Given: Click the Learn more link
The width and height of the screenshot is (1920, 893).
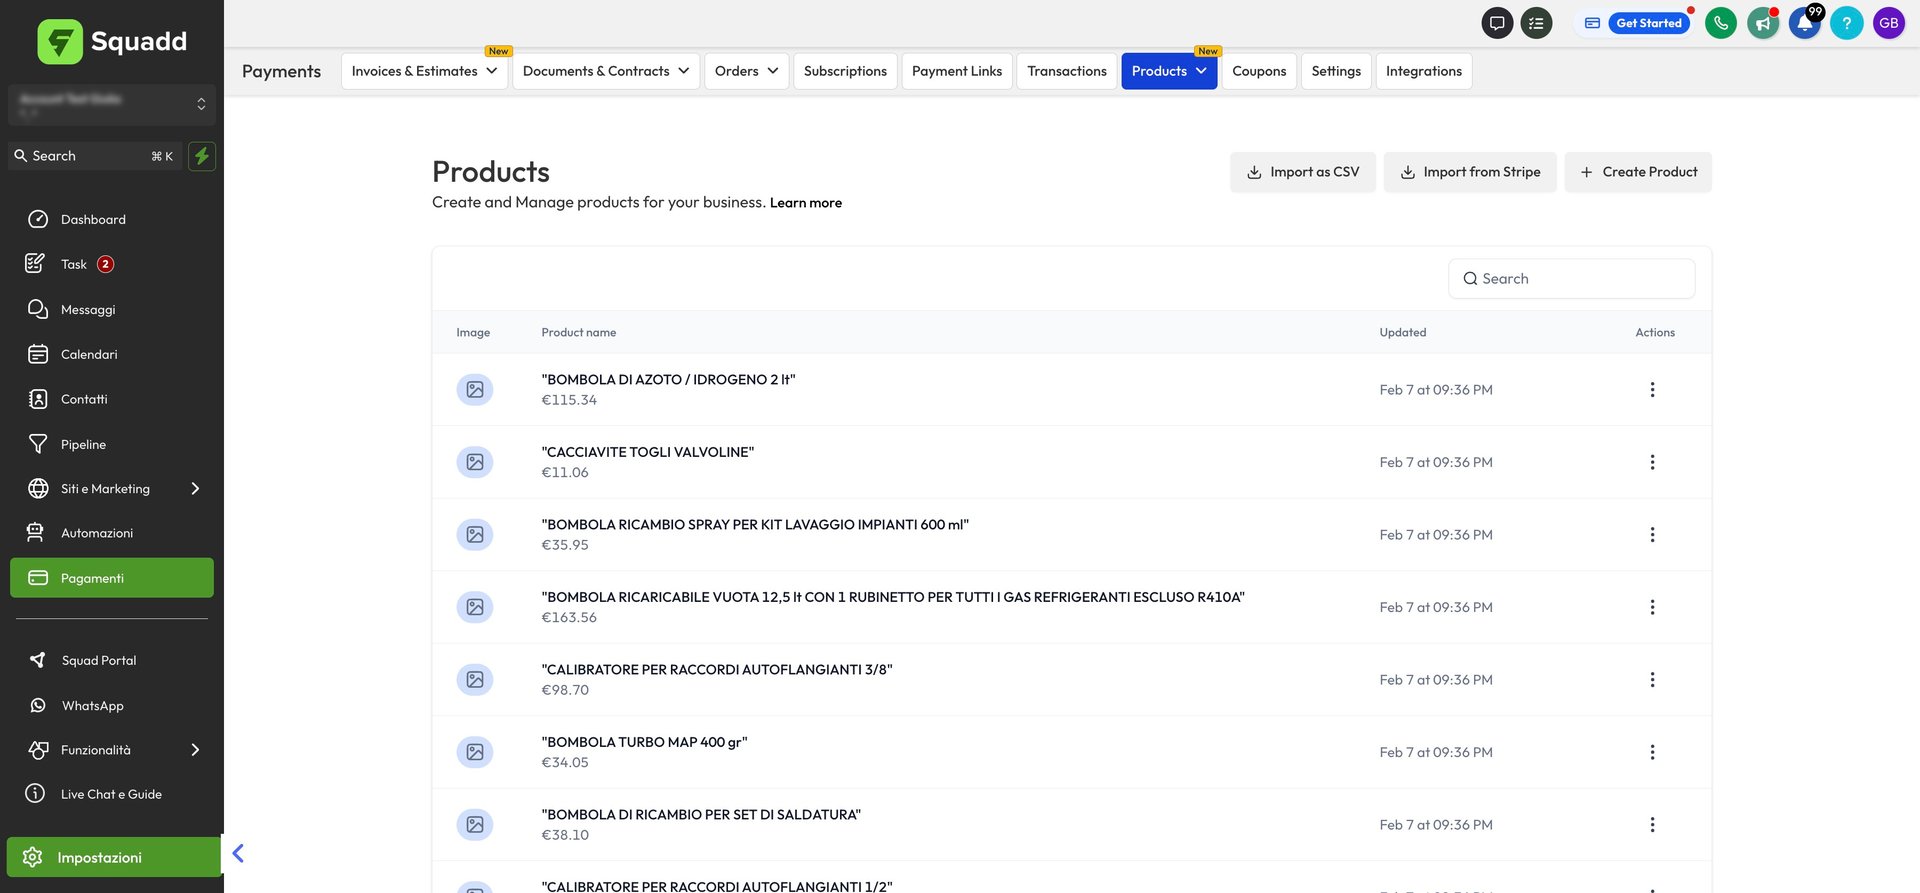Looking at the screenshot, I should pos(805,203).
